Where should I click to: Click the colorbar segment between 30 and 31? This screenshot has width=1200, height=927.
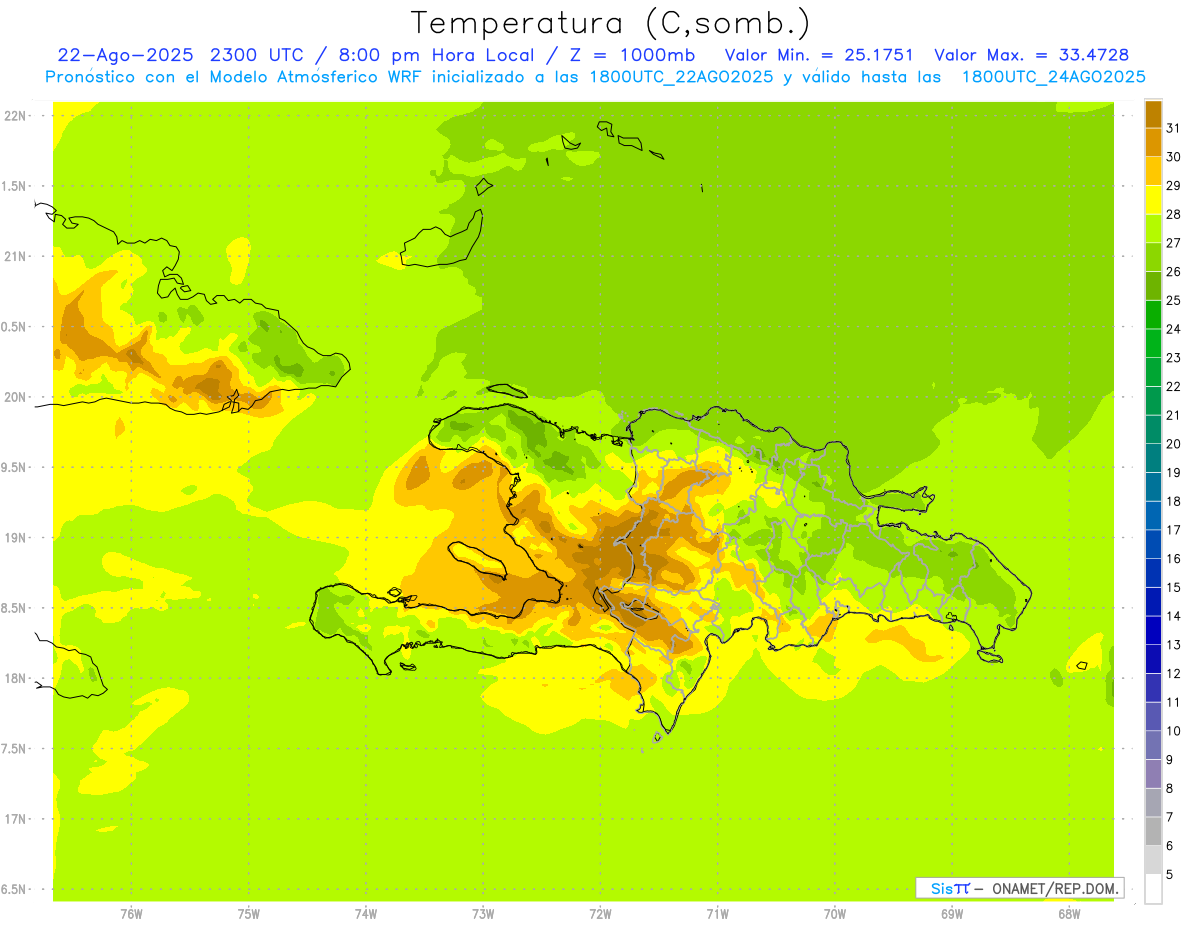1153,143
